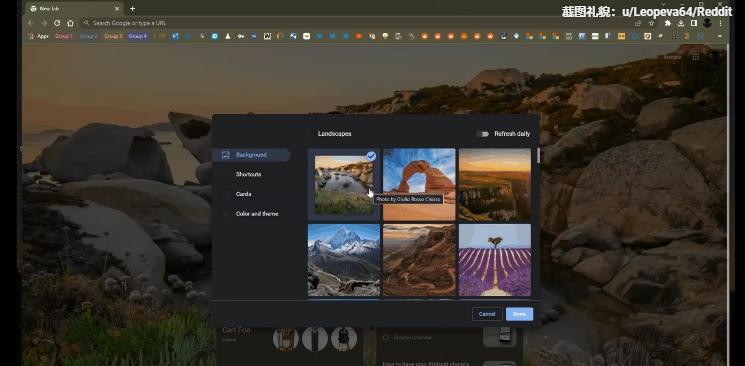Open first product image in cart card

[286, 338]
